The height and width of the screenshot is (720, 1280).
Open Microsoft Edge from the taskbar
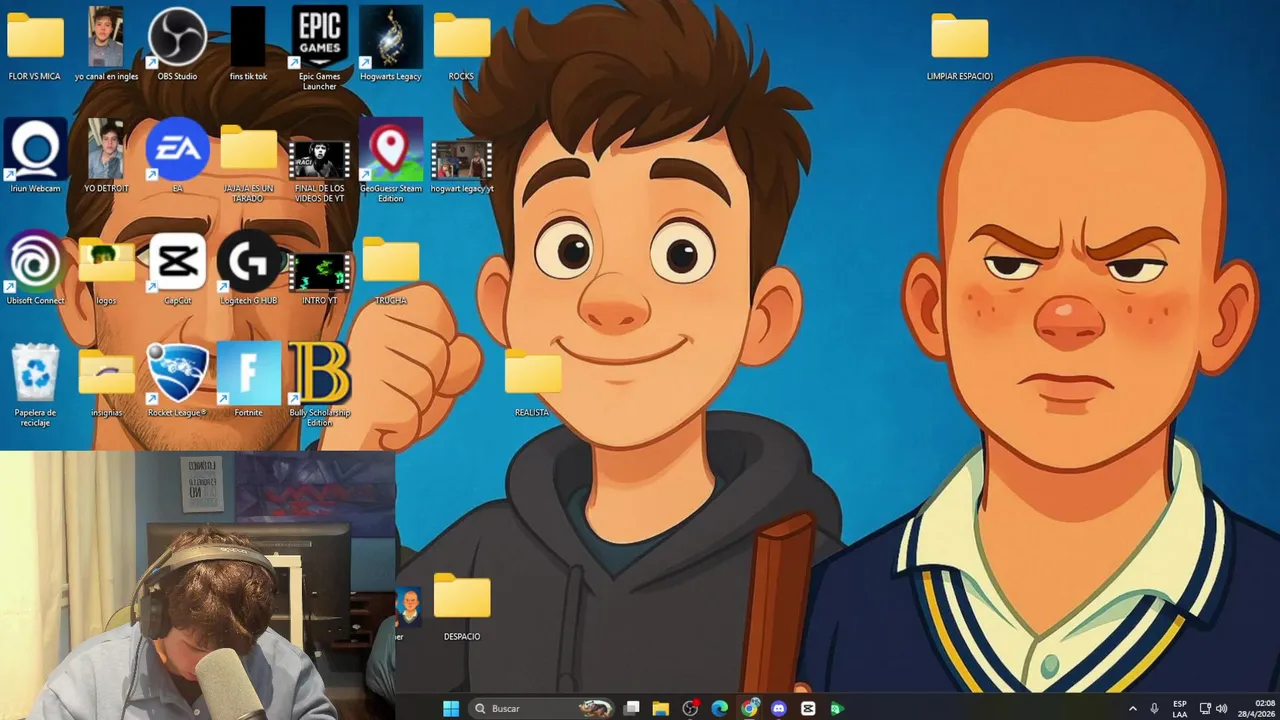coord(719,708)
